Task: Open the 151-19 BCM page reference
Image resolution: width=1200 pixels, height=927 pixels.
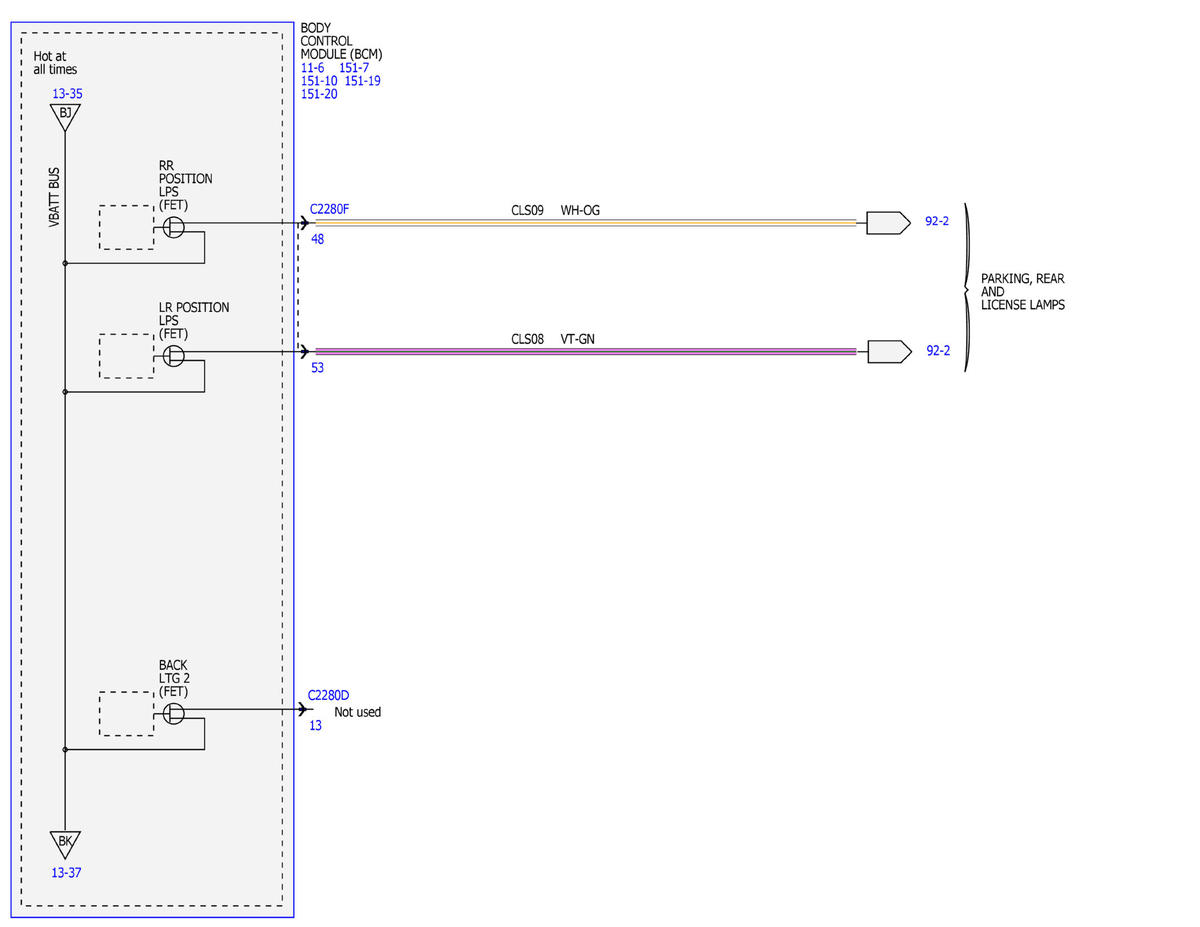Action: pos(362,81)
